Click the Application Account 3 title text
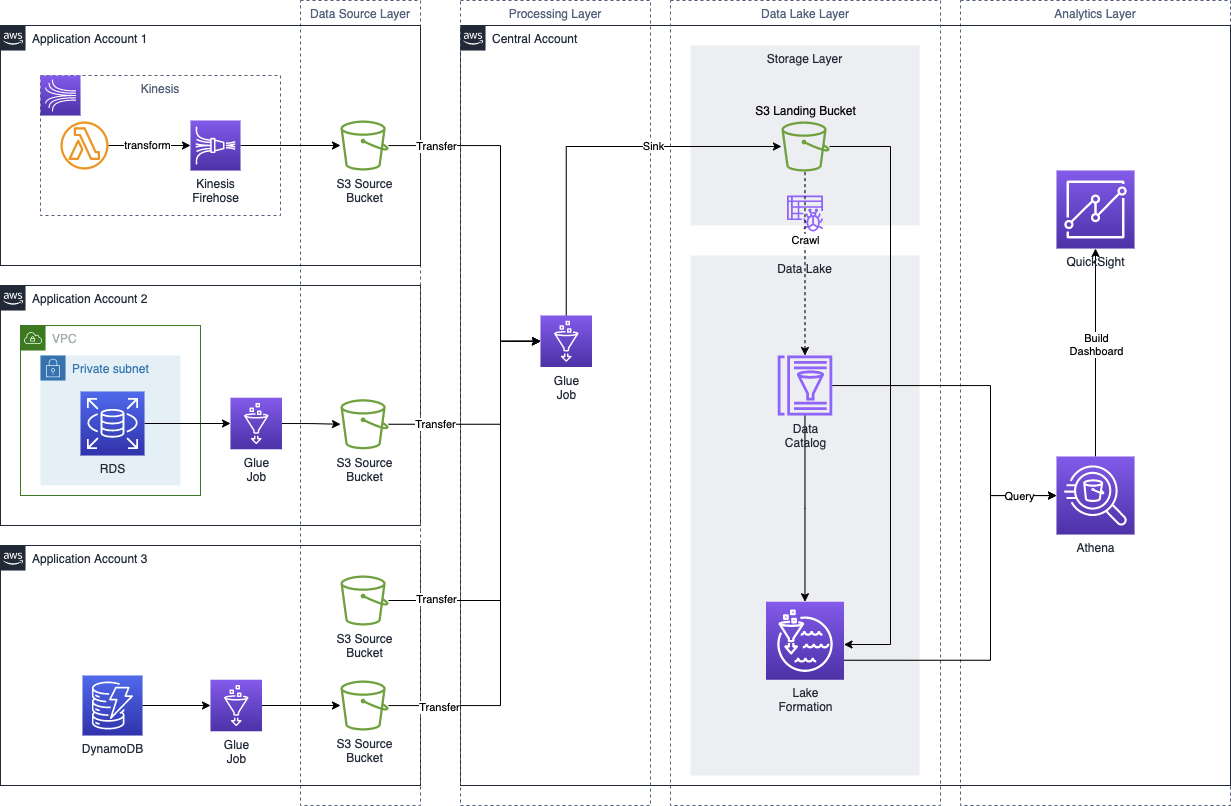1231x806 pixels. 90,559
